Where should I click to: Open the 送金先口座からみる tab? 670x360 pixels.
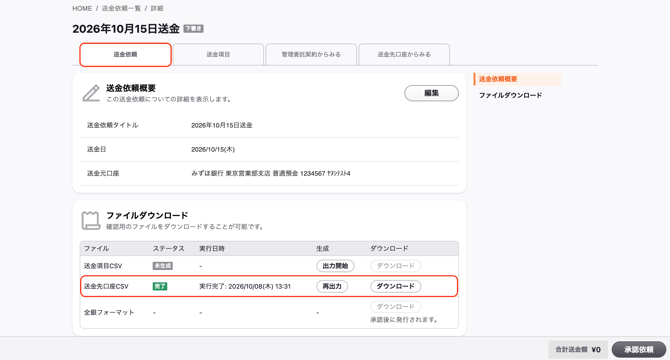click(404, 55)
